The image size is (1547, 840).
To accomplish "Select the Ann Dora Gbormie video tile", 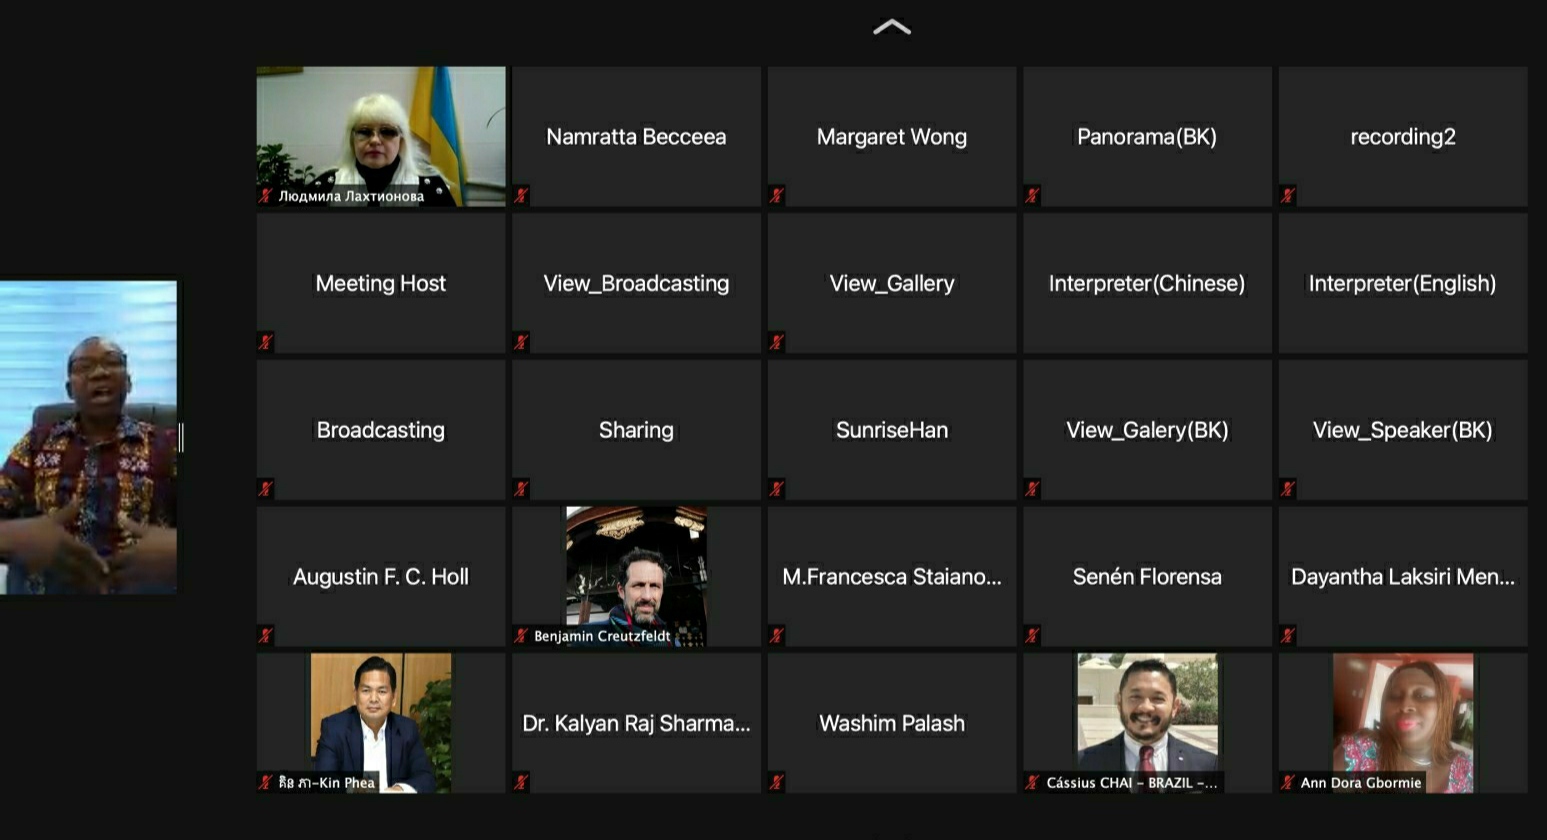I will point(1402,720).
